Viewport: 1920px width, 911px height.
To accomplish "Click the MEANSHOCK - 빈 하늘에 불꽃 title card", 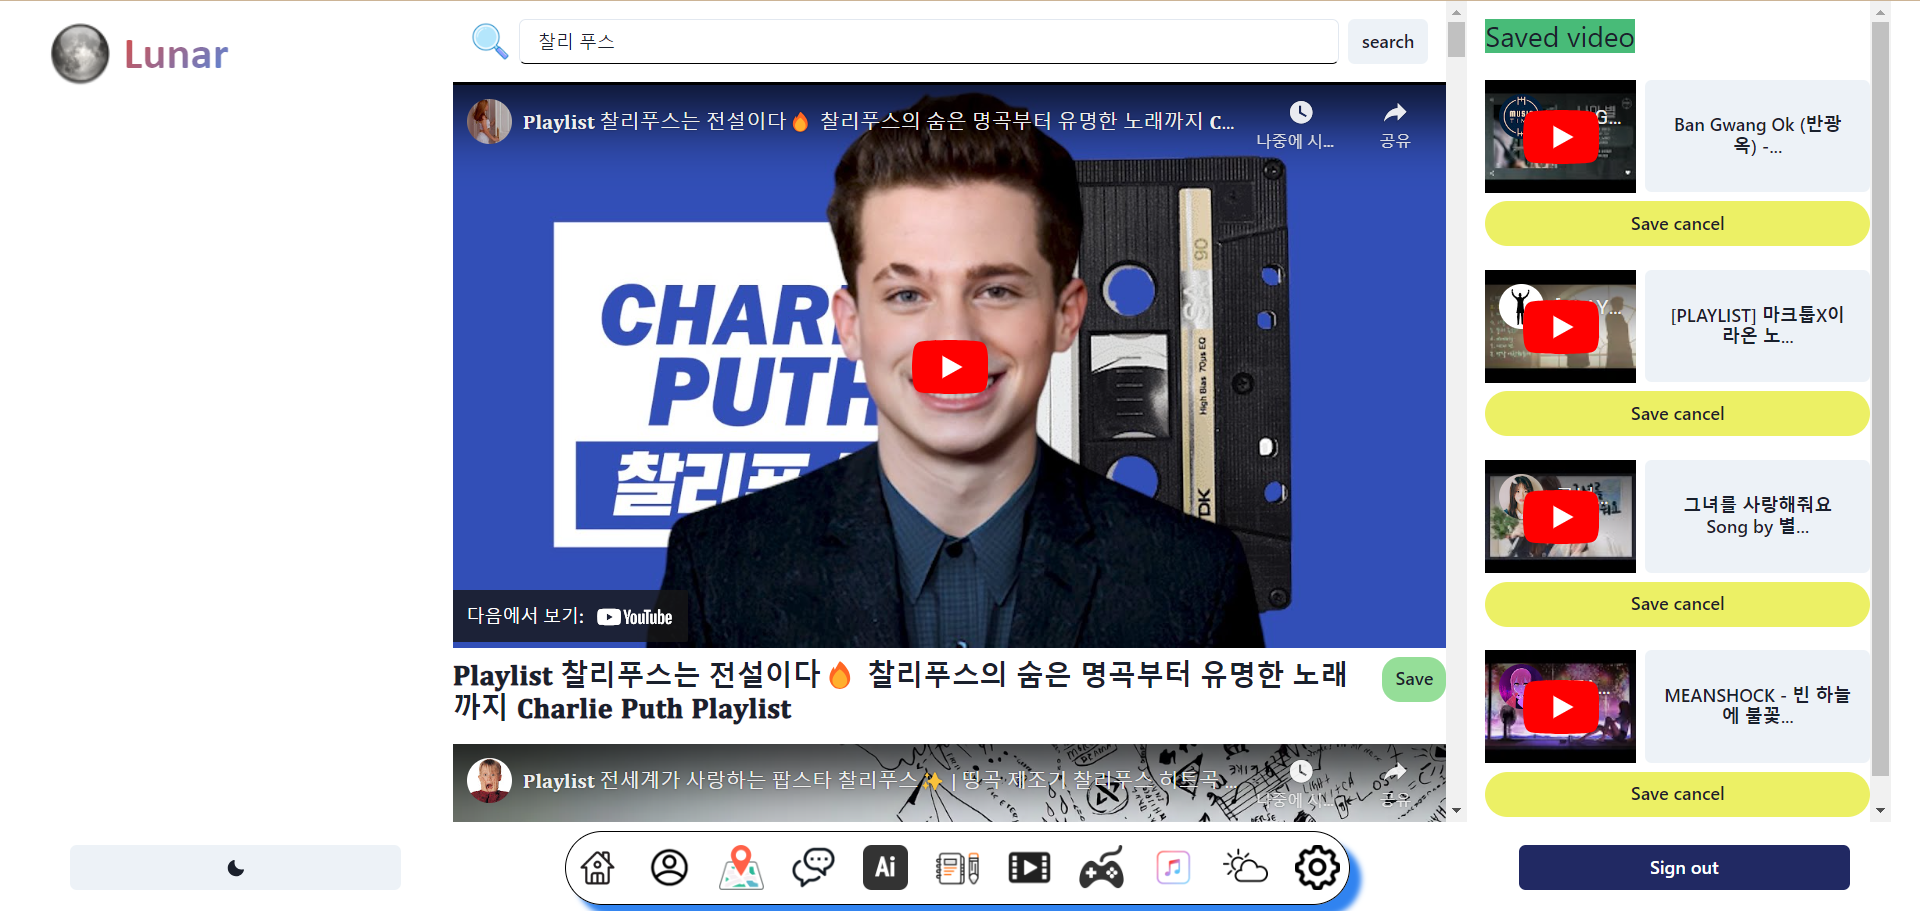I will click(x=1757, y=706).
